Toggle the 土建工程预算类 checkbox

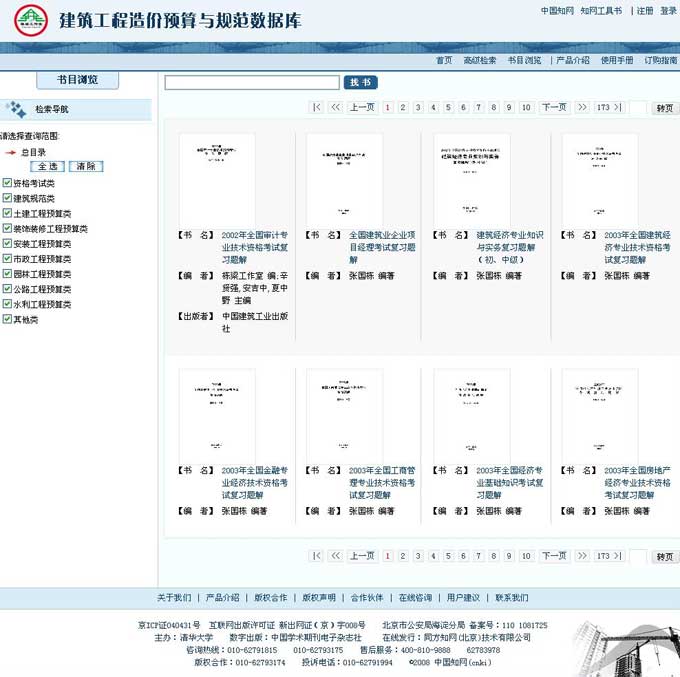(x=7, y=214)
